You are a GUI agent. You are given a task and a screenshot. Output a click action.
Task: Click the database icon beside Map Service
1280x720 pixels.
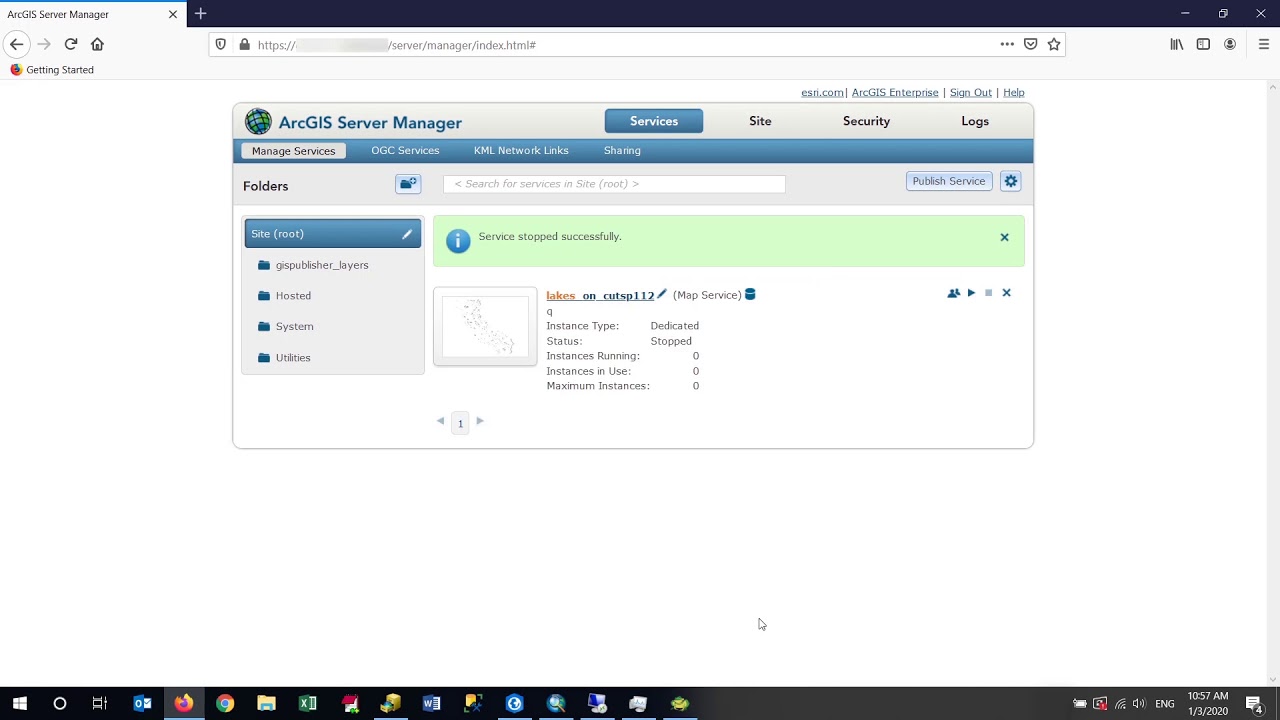click(x=750, y=294)
